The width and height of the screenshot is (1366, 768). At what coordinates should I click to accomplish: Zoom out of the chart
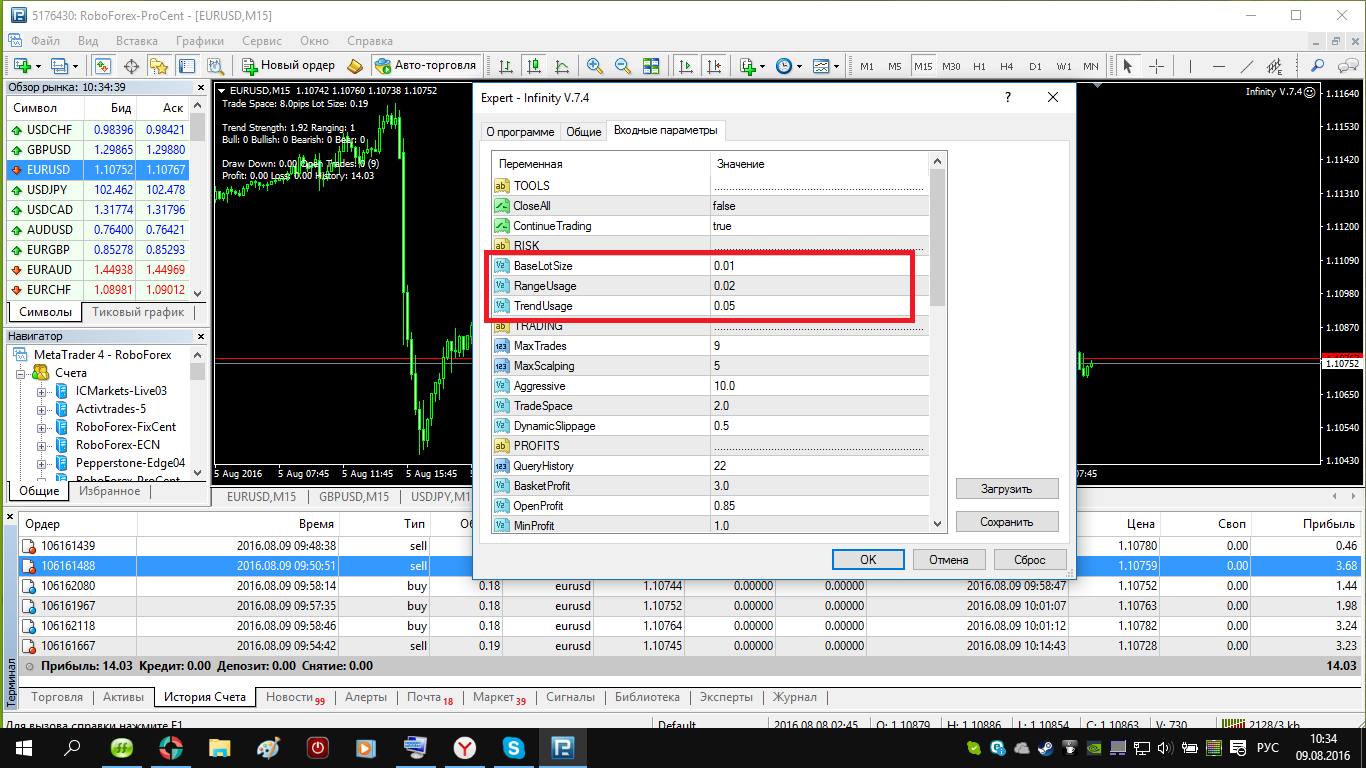623,66
